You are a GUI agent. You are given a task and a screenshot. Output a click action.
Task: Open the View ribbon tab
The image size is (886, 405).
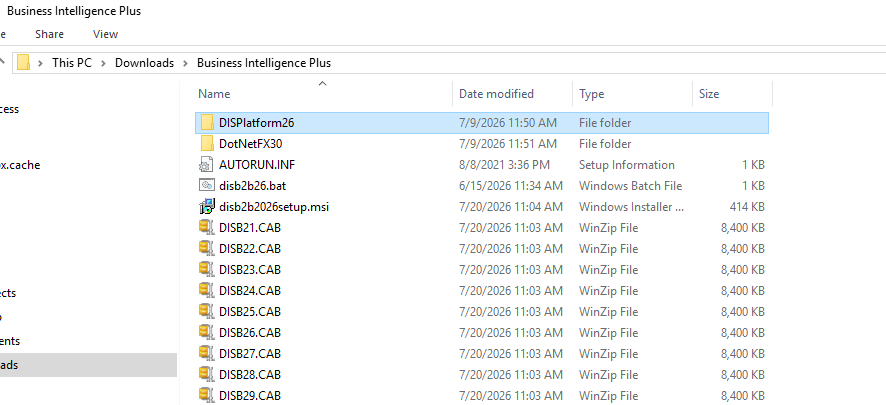coord(105,34)
